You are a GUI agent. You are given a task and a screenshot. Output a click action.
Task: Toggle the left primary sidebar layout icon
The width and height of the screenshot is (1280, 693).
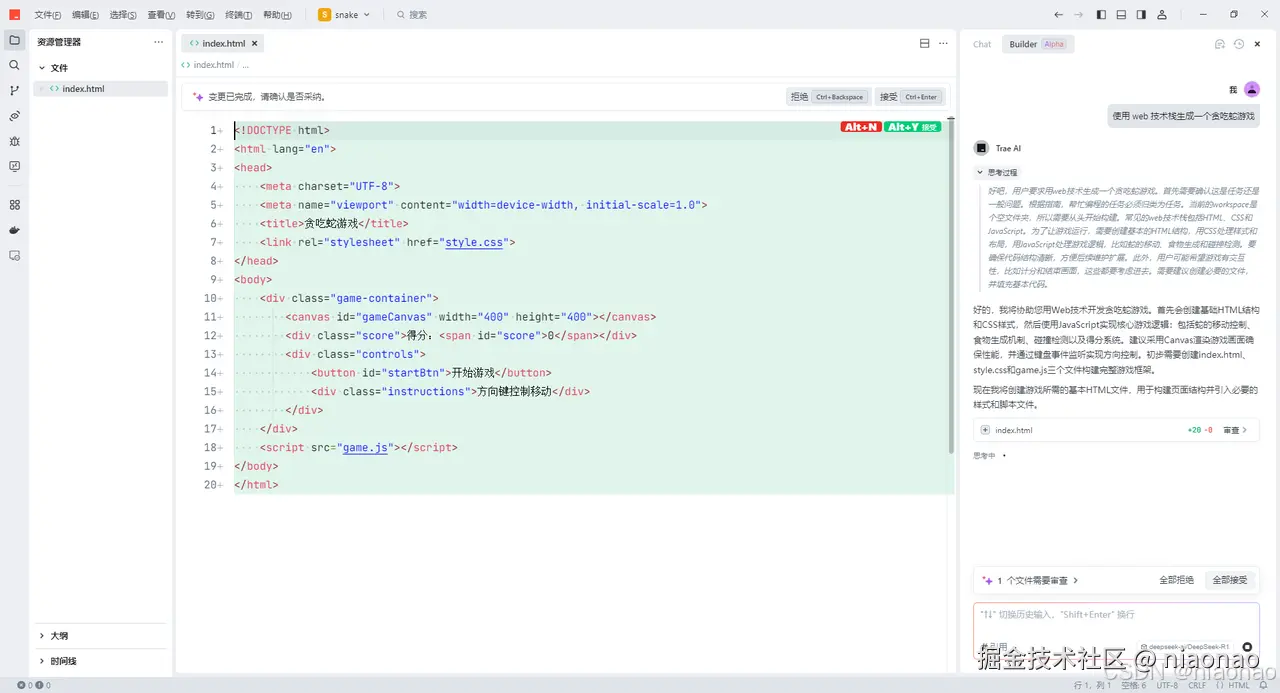pos(1101,15)
